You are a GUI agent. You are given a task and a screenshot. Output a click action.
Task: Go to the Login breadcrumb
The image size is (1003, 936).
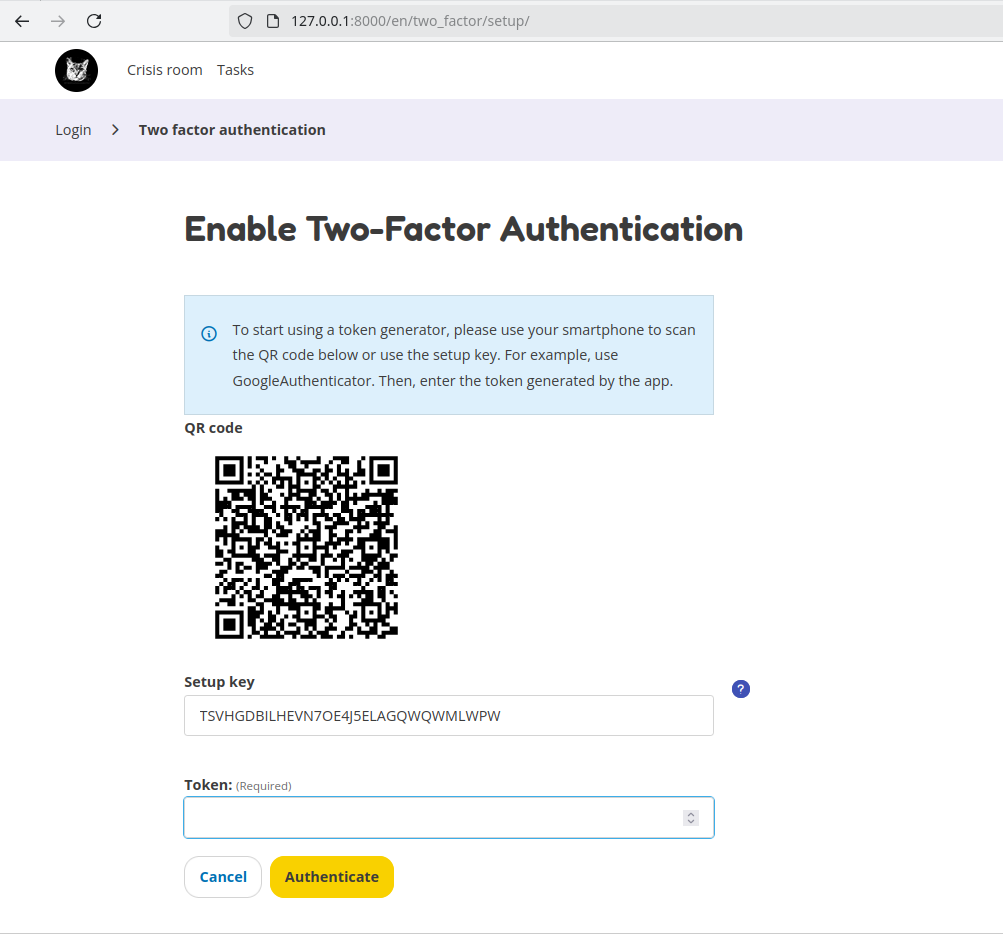coord(73,130)
